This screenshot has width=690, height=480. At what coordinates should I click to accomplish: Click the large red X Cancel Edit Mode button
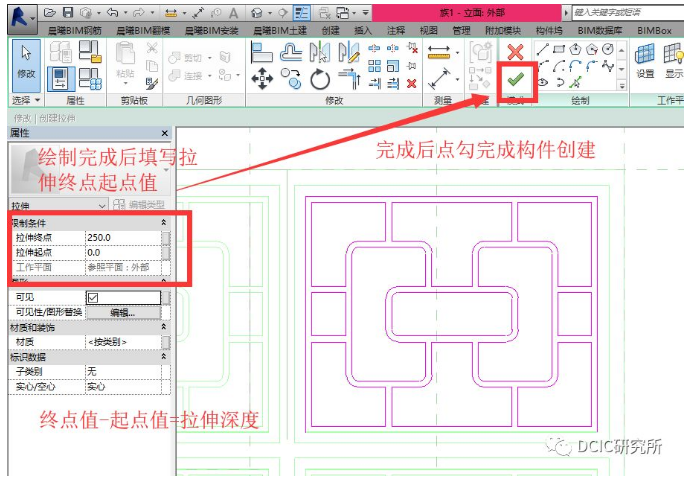pyautogui.click(x=515, y=52)
